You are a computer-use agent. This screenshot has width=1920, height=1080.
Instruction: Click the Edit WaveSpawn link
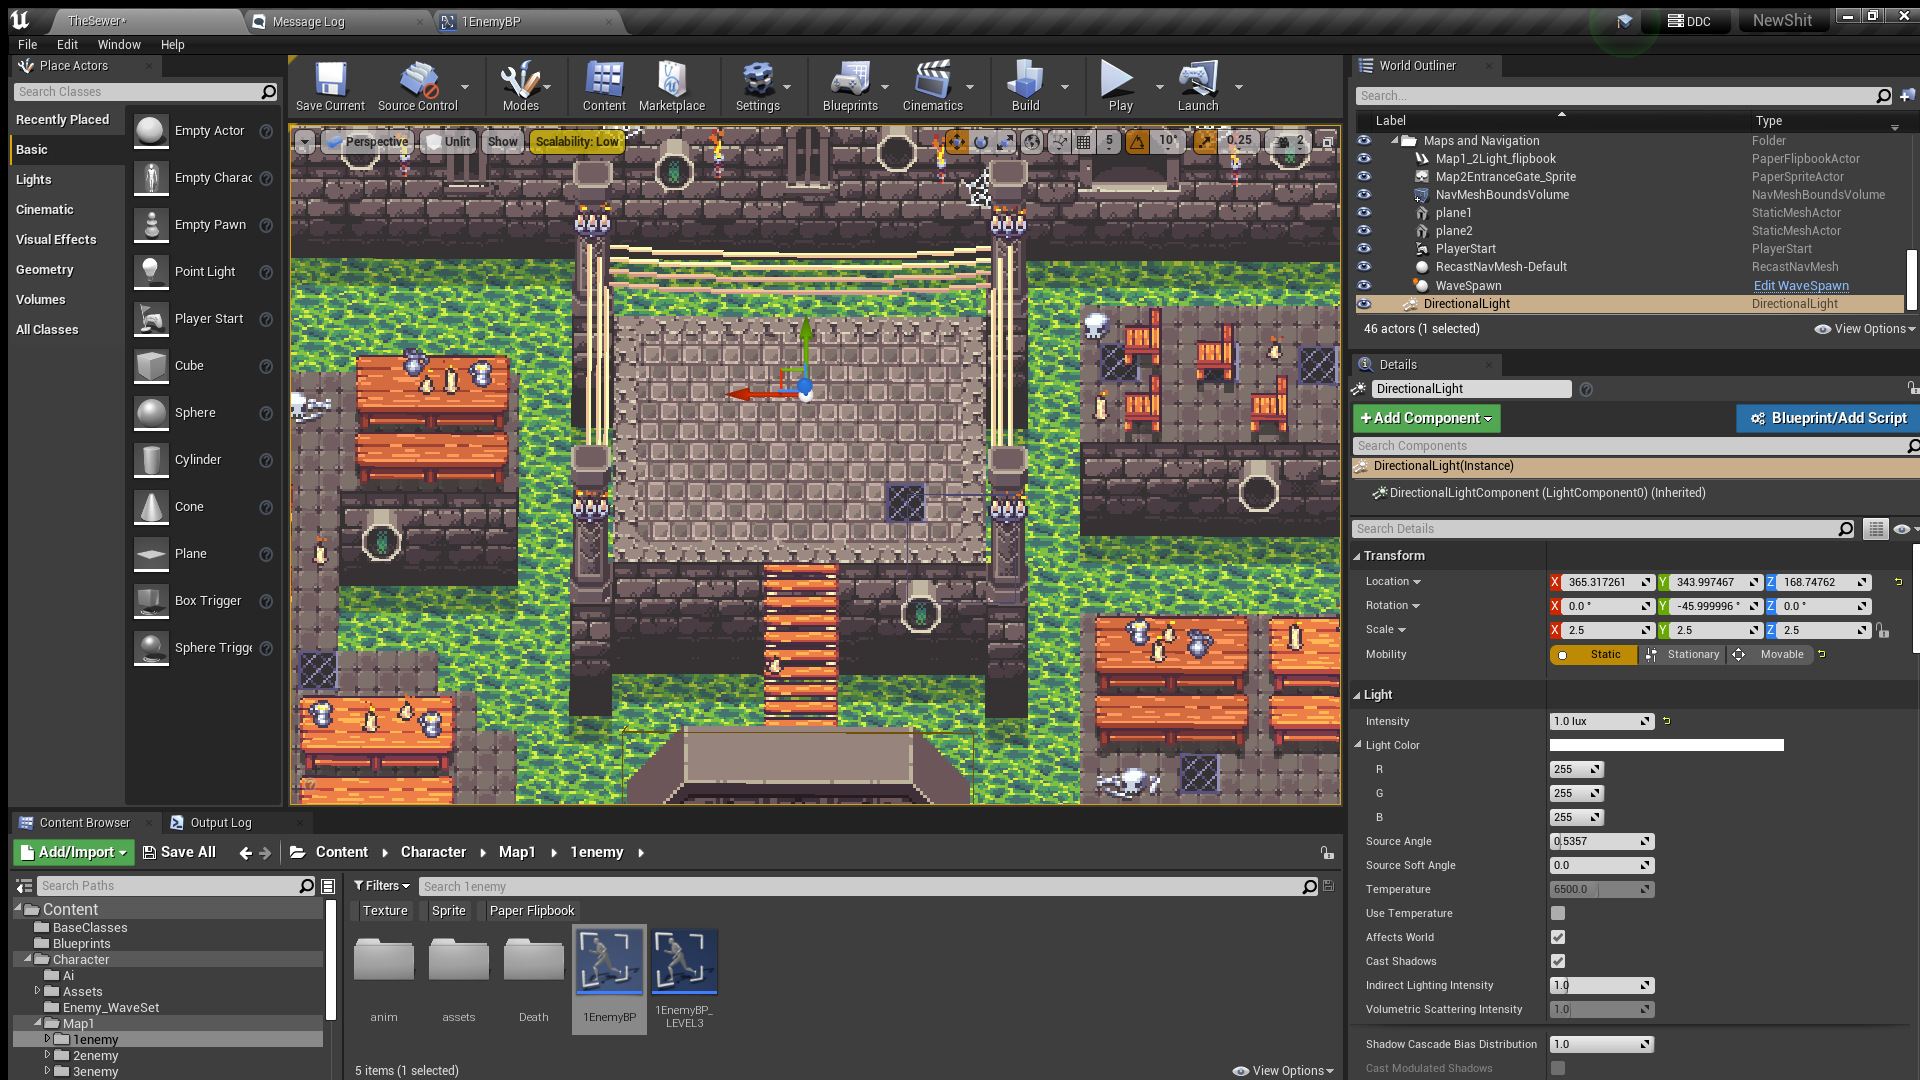1800,286
